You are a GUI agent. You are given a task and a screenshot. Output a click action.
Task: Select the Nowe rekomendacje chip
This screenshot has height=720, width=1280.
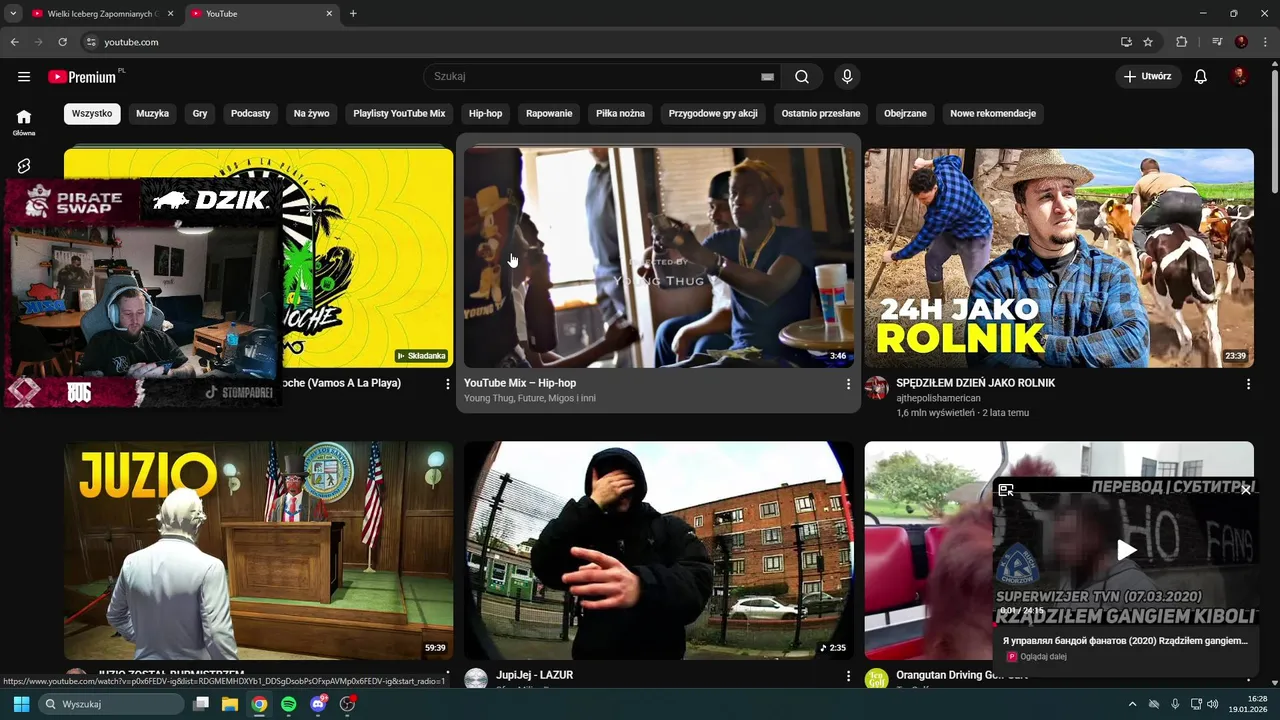[x=993, y=114]
